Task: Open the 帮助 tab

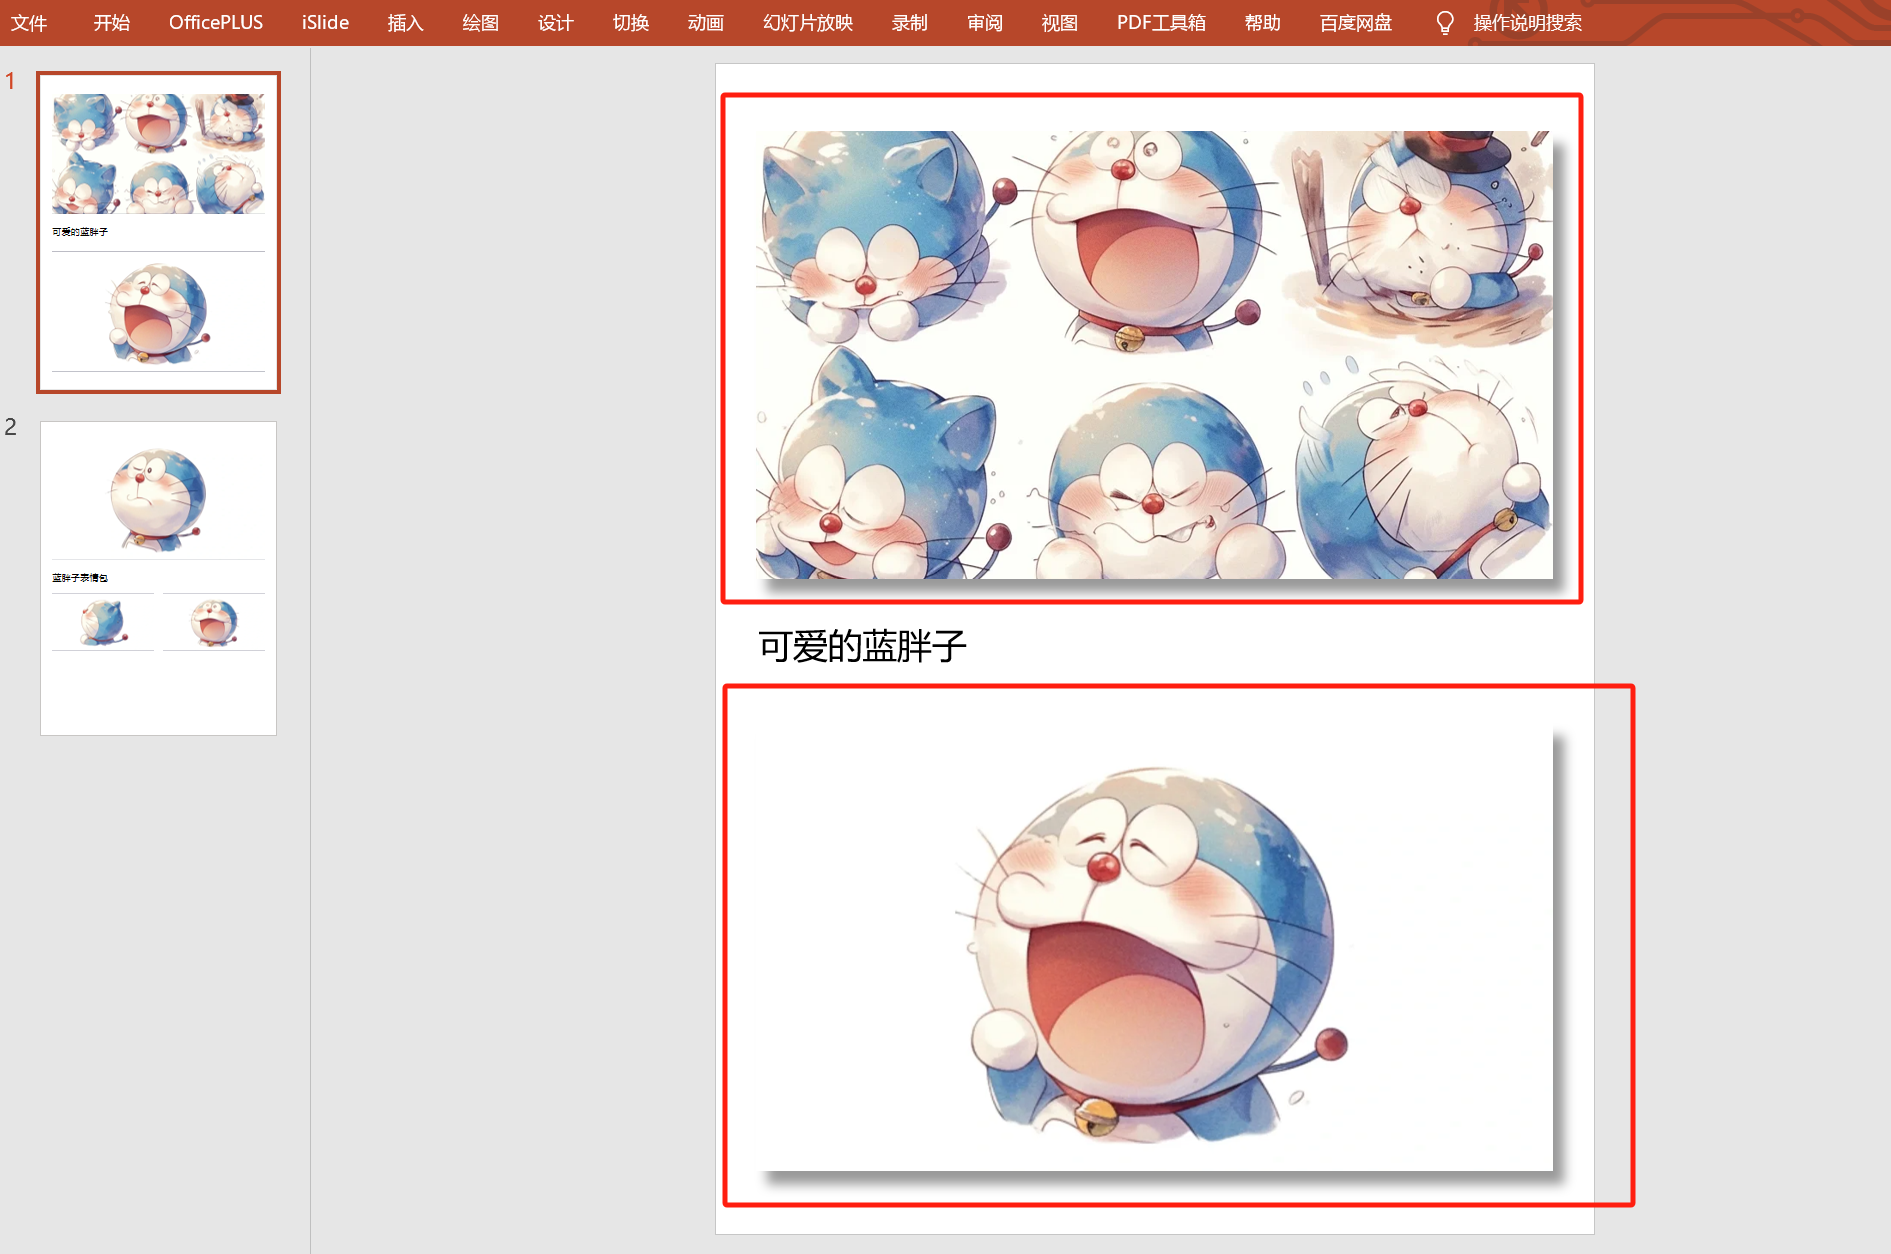Action: tap(1263, 22)
